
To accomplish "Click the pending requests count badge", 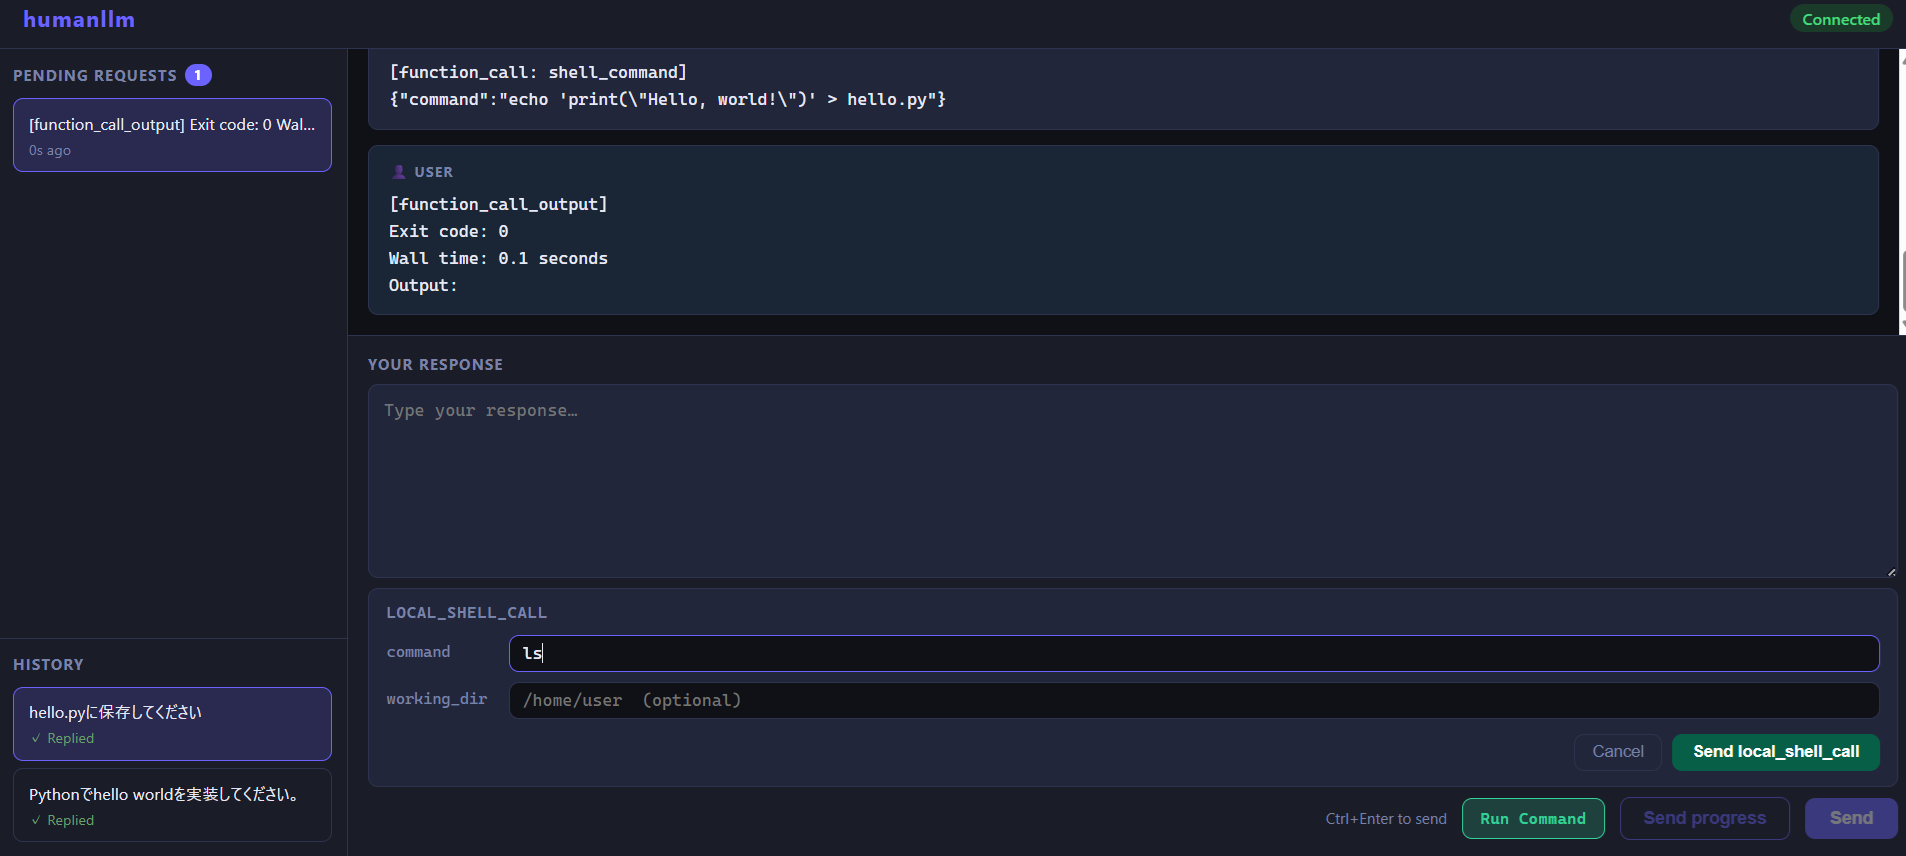I will point(198,75).
